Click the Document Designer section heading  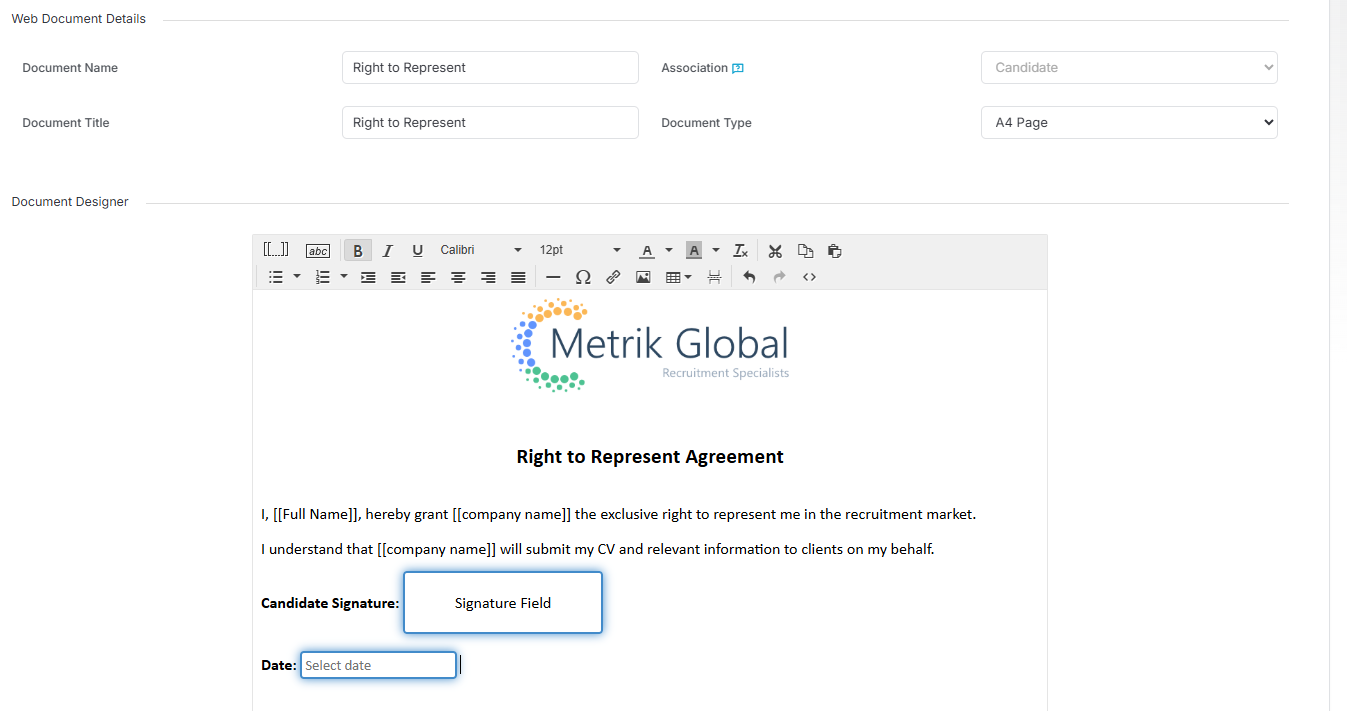[x=70, y=202]
